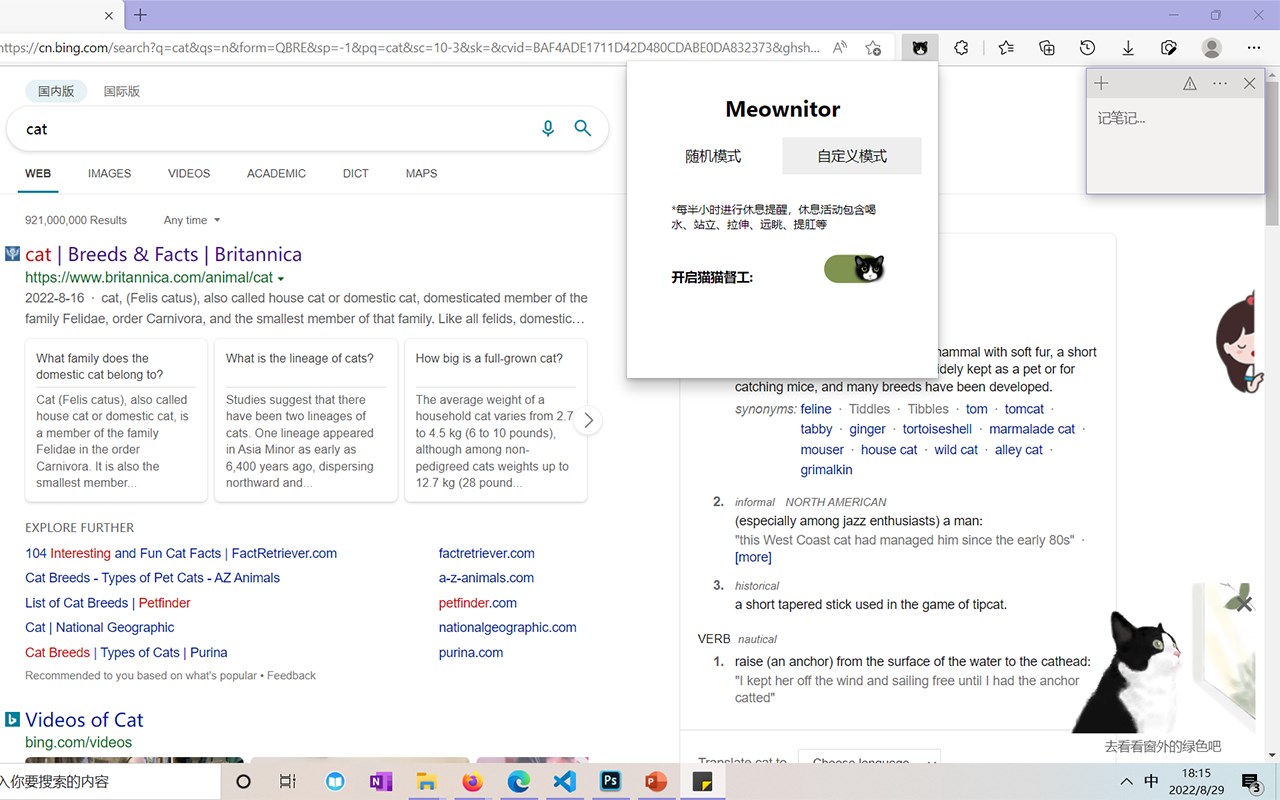Open 104 Interesting and Fun Cat Facts link

[181, 553]
